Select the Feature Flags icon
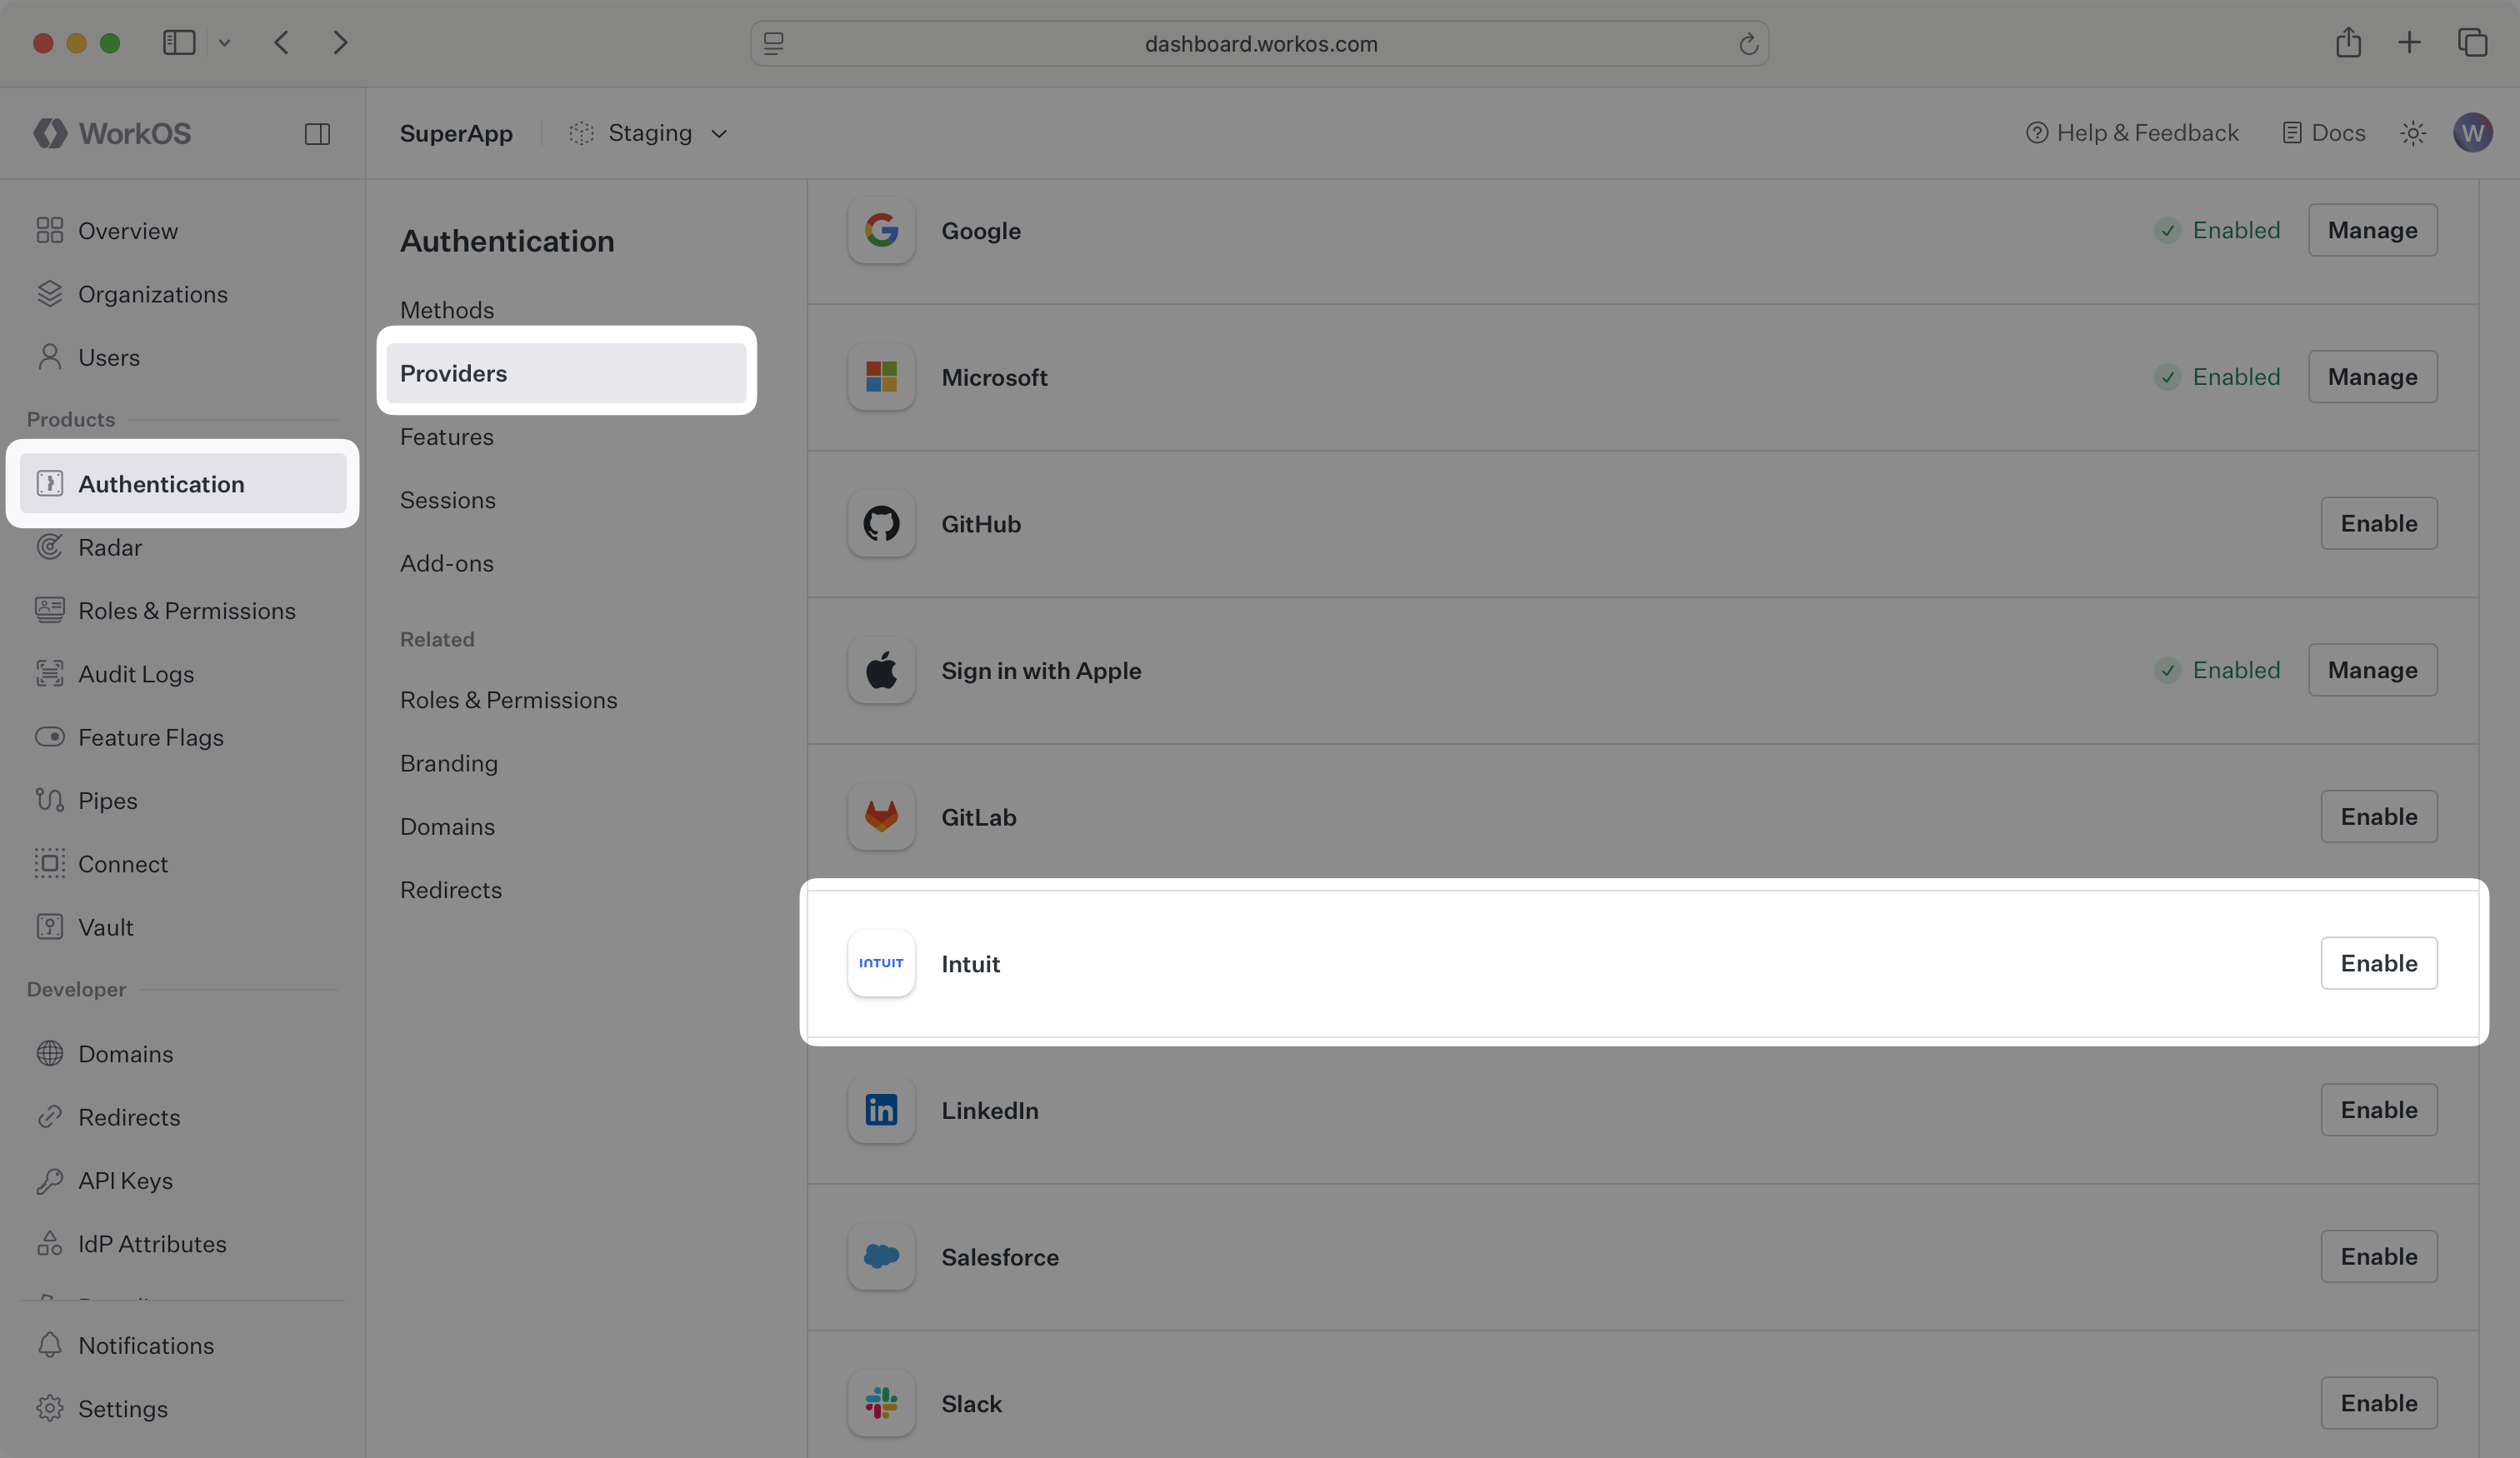The image size is (2520, 1458). (x=49, y=737)
